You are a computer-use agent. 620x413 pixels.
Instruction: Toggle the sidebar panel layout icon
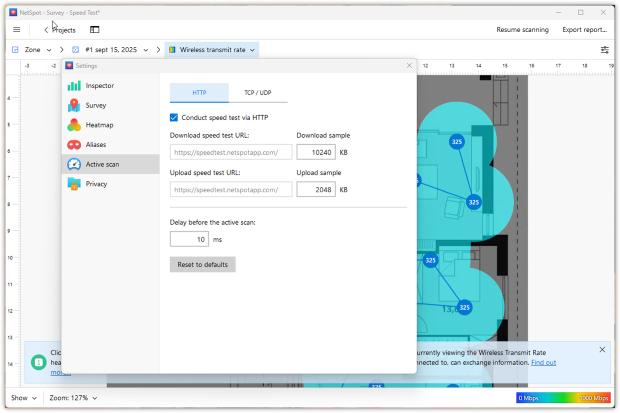95,30
